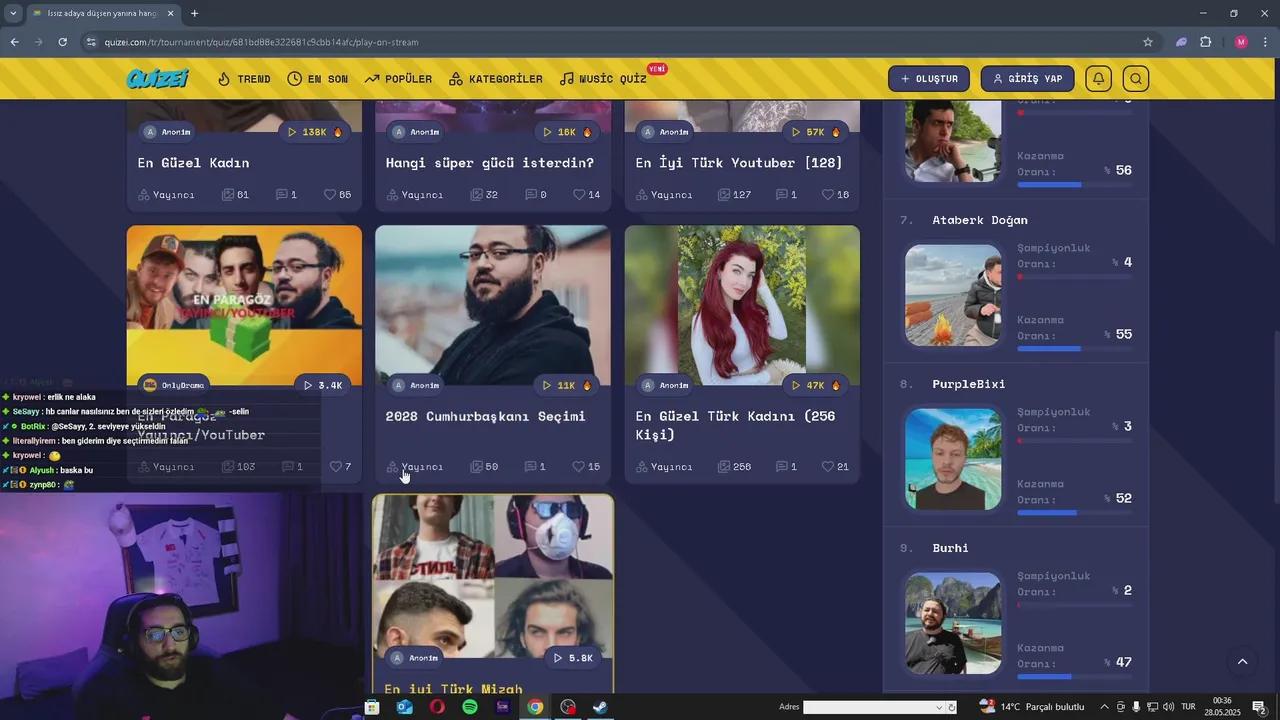Open the En Güzel Kadın quiz title
1280x720 pixels.
(194, 162)
